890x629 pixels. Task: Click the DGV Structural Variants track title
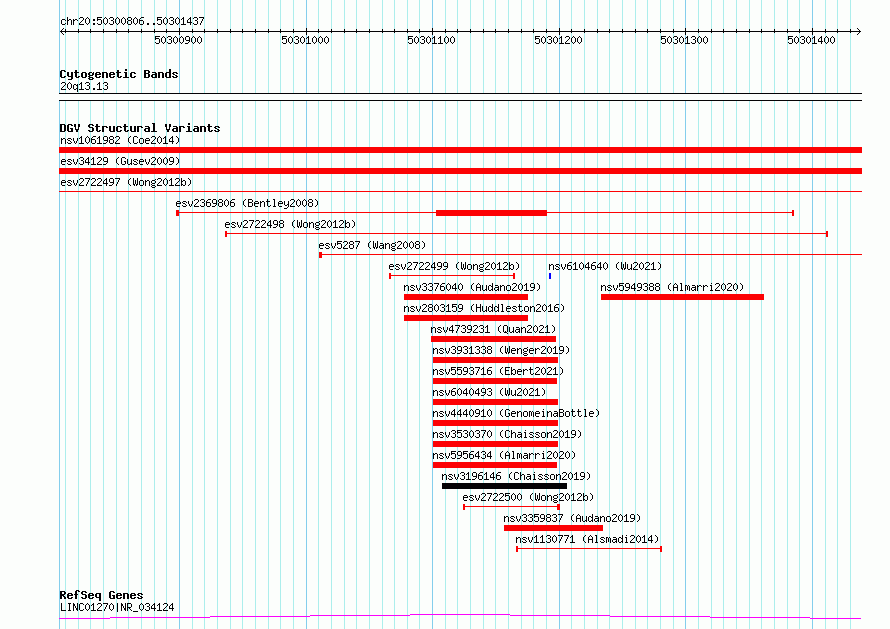click(x=140, y=128)
